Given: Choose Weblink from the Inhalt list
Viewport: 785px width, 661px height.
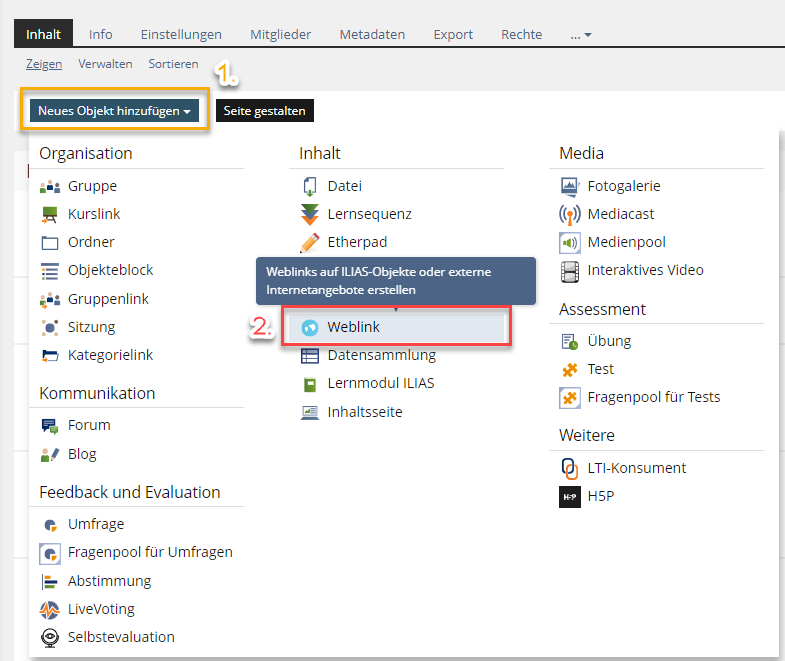Looking at the screenshot, I should pyautogui.click(x=353, y=327).
